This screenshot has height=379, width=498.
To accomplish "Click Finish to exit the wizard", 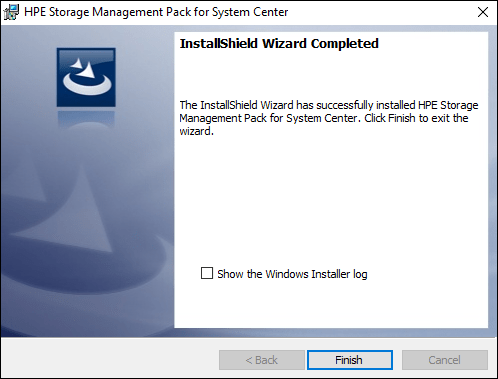I will click(x=350, y=360).
